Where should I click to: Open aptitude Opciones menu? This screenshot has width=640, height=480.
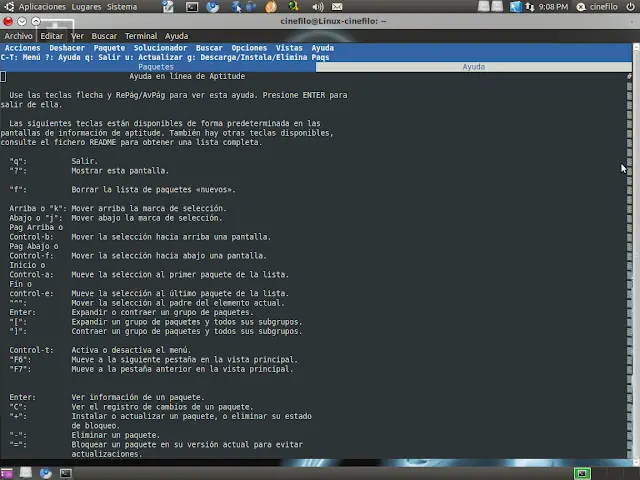click(x=249, y=48)
